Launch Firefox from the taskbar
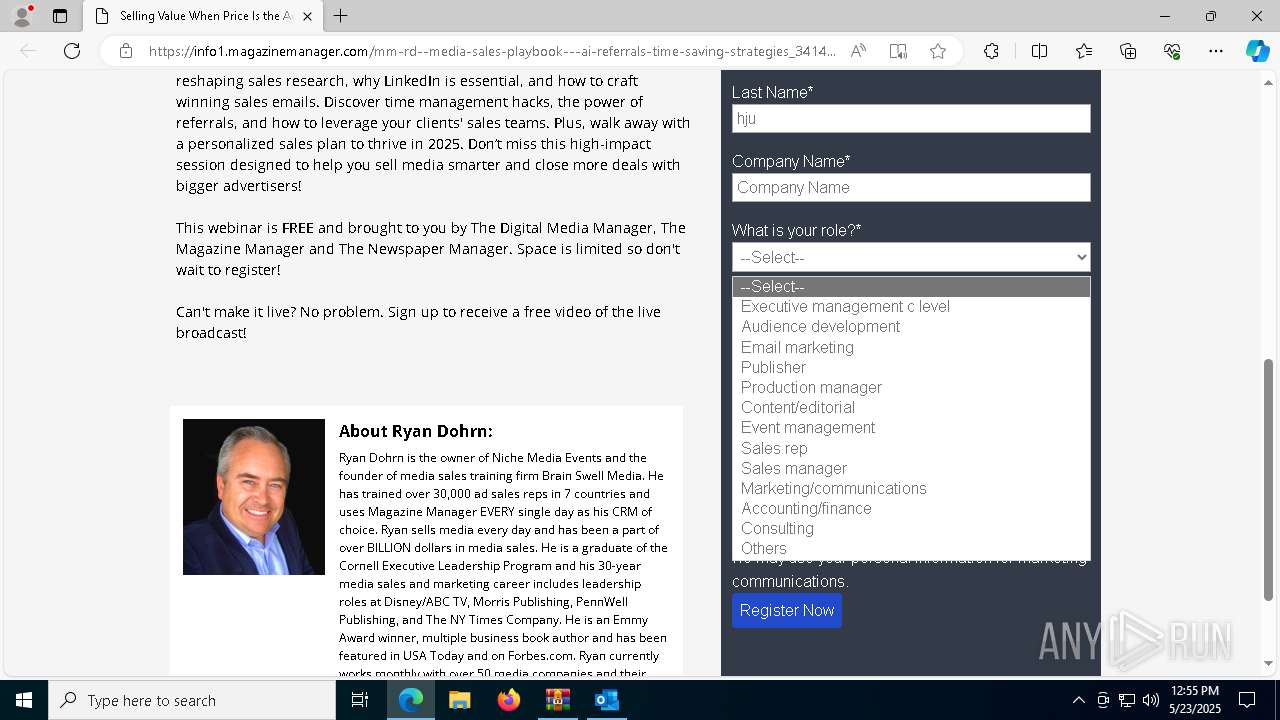Image resolution: width=1280 pixels, height=720 pixels. (x=509, y=700)
